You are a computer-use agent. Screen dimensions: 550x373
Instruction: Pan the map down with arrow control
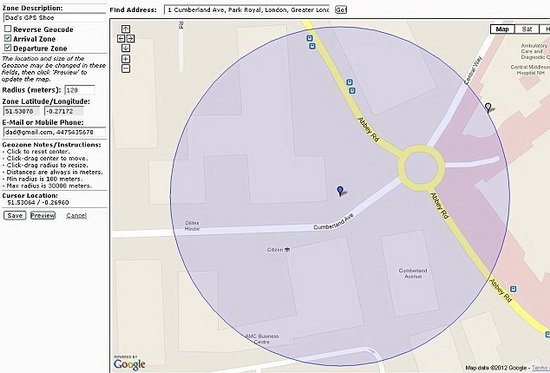(x=126, y=48)
